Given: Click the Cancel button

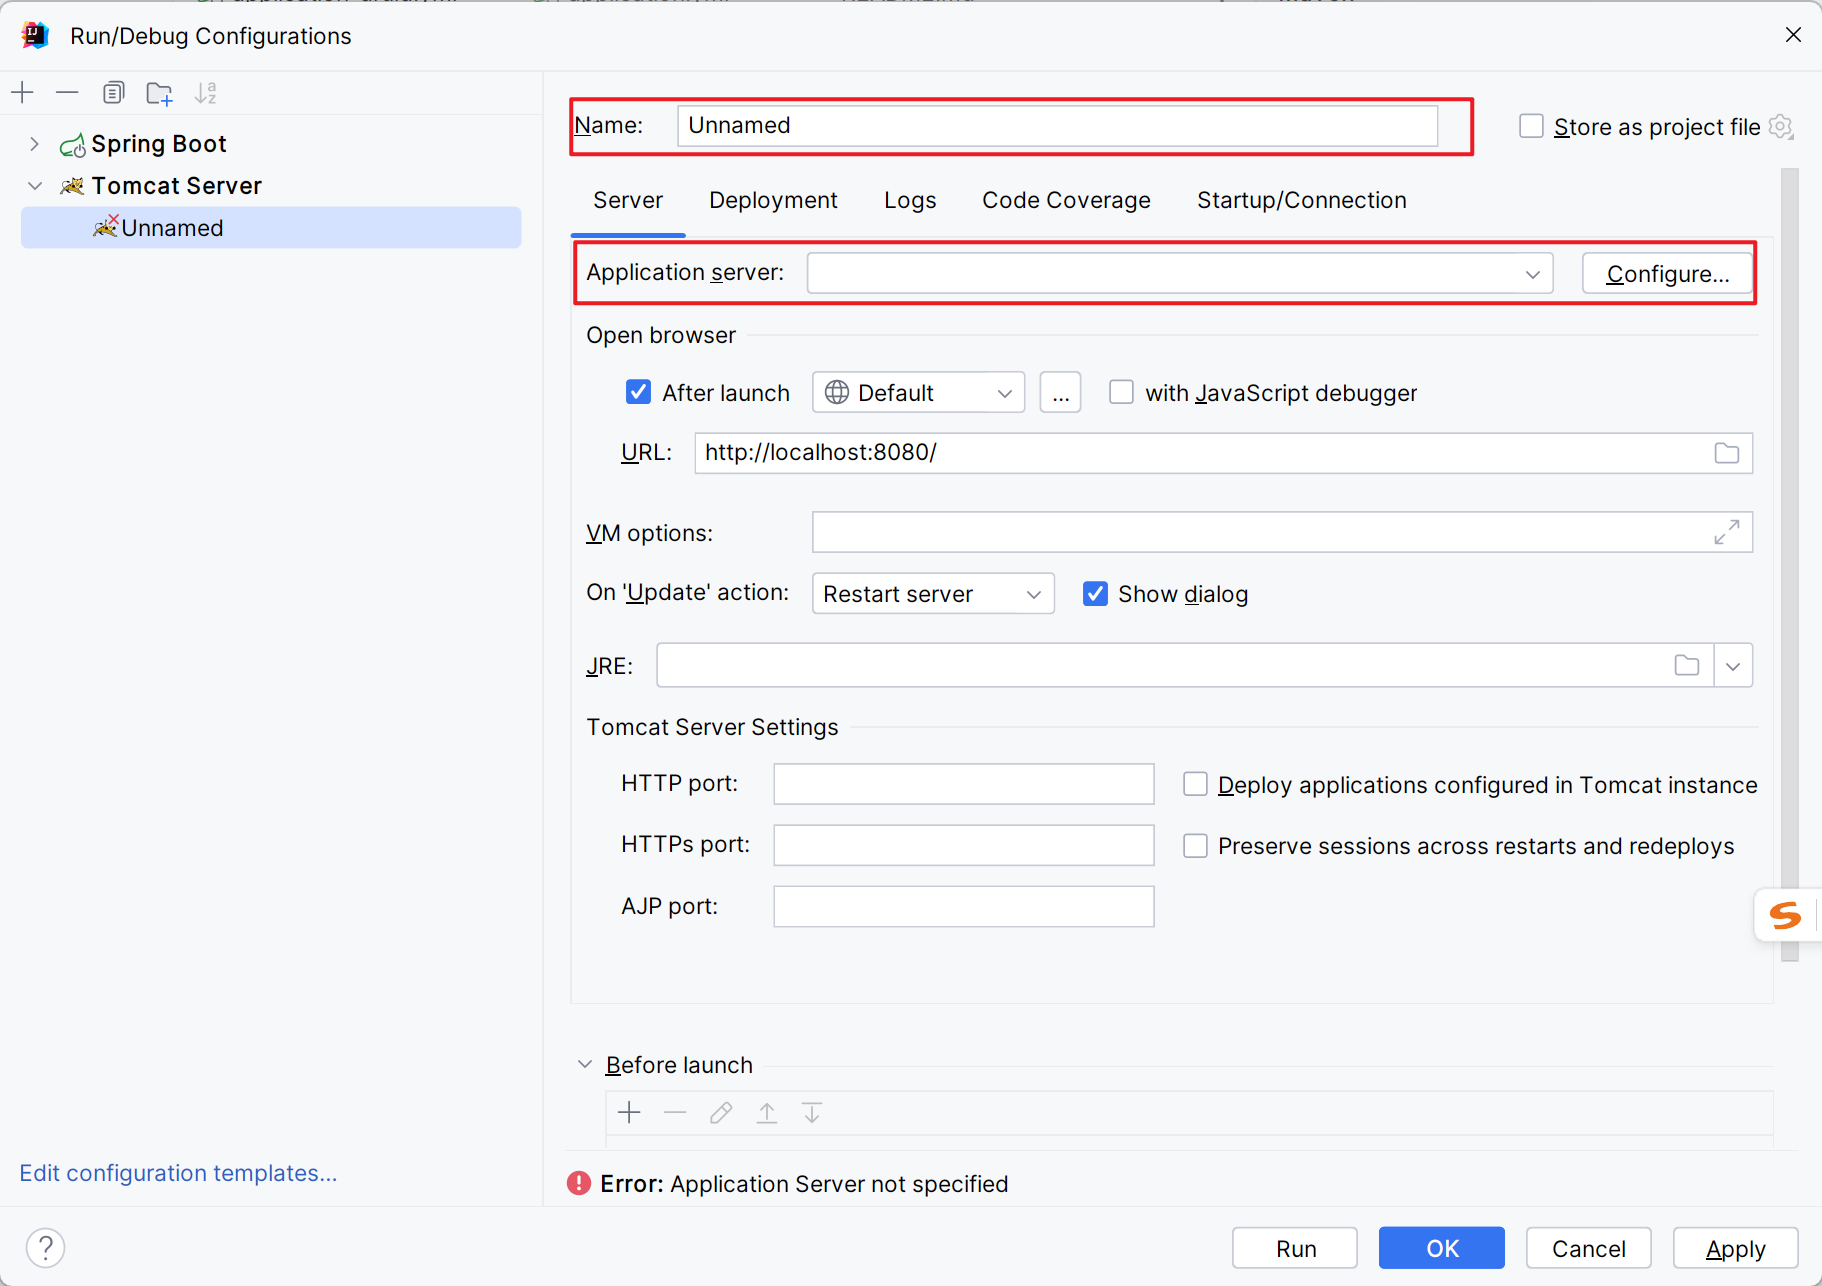Looking at the screenshot, I should pos(1588,1248).
